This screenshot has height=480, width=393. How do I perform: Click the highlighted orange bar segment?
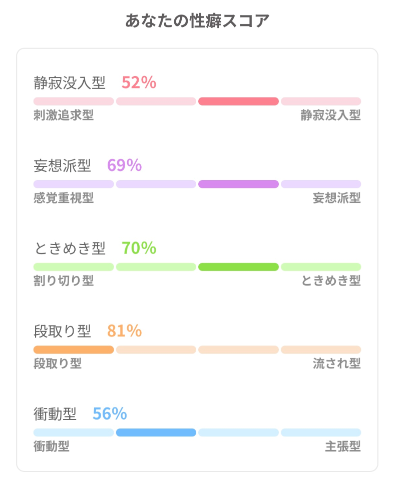pyautogui.click(x=73, y=350)
